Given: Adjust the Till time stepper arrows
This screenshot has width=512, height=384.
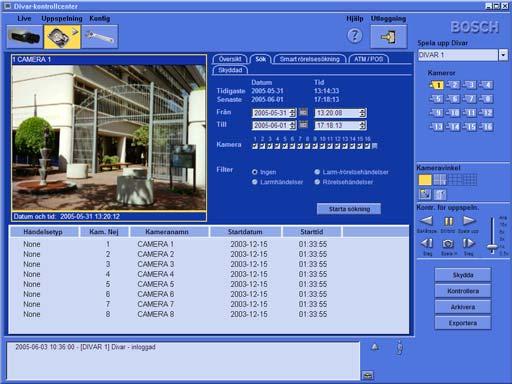Looking at the screenshot, I should (363, 125).
